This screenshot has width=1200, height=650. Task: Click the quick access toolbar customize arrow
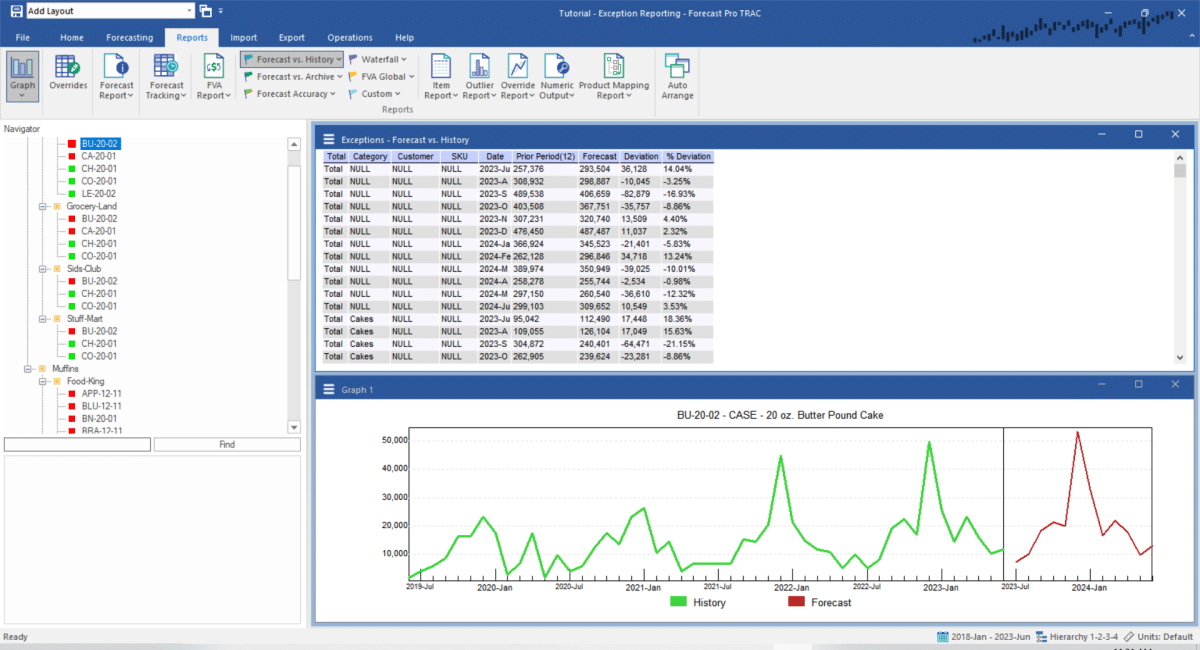221,11
